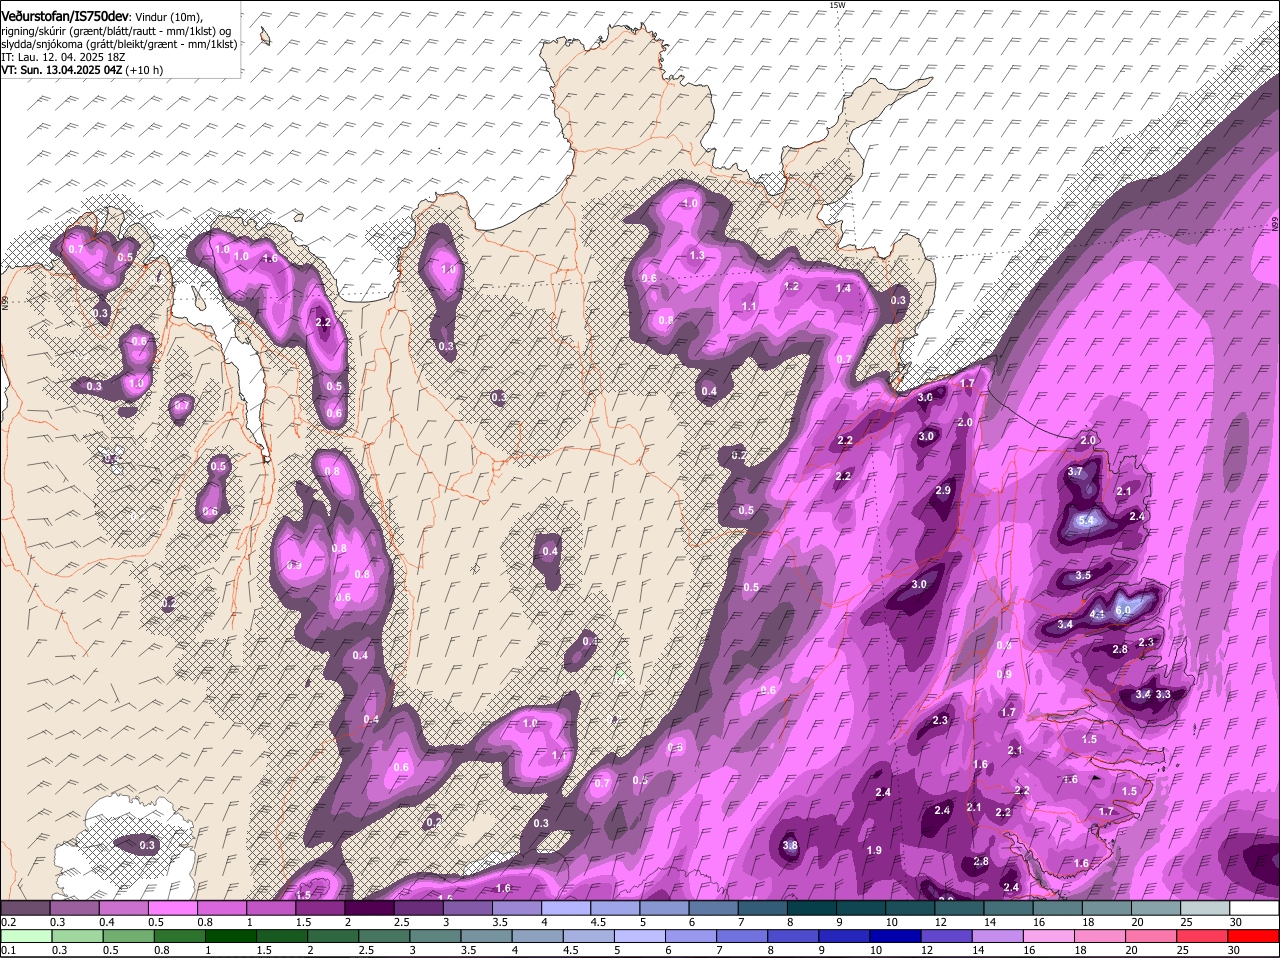Select the 0.2 swatch in top legend row
1280x958 pixels.
(x=25, y=907)
